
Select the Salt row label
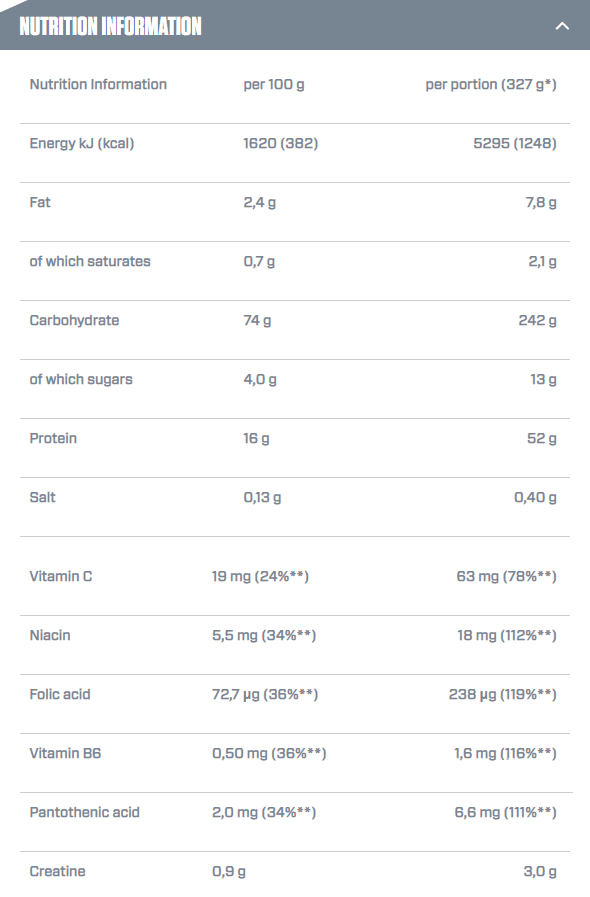coord(42,497)
